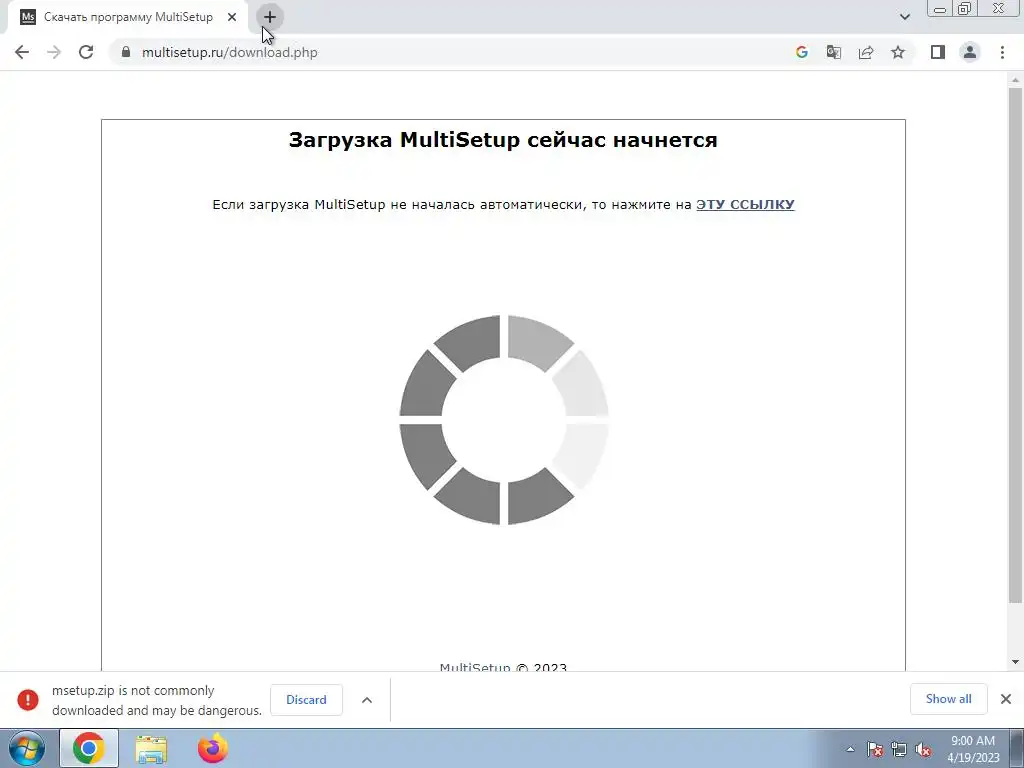This screenshot has height=768, width=1024.
Task: Close the MultiSetup tab
Action: 232,17
